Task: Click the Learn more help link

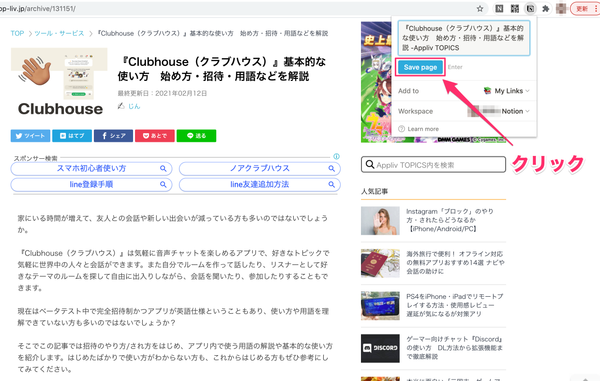Action: click(x=419, y=129)
